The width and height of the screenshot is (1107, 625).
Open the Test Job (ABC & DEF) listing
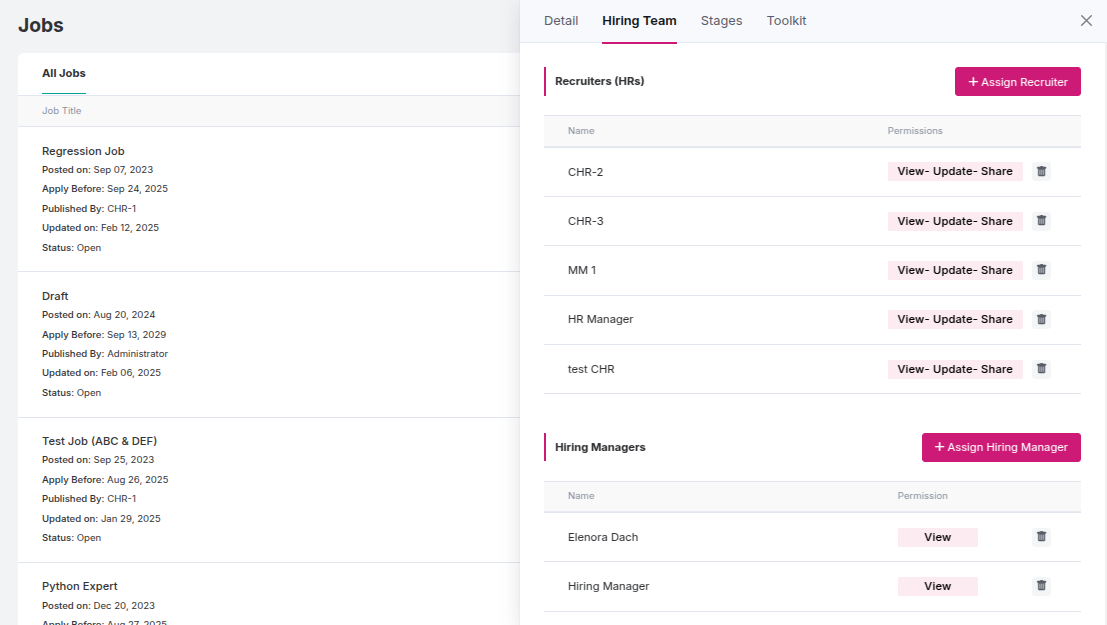(x=100, y=441)
